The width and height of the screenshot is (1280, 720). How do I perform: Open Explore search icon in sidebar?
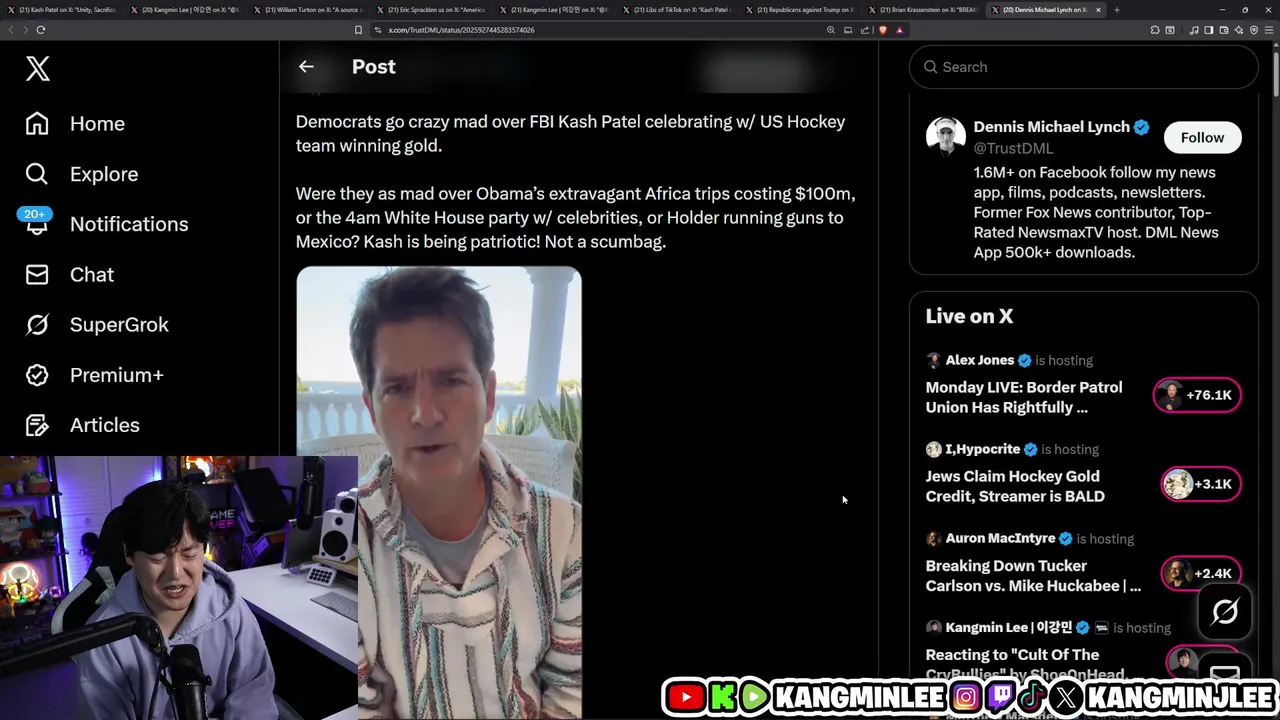point(37,174)
